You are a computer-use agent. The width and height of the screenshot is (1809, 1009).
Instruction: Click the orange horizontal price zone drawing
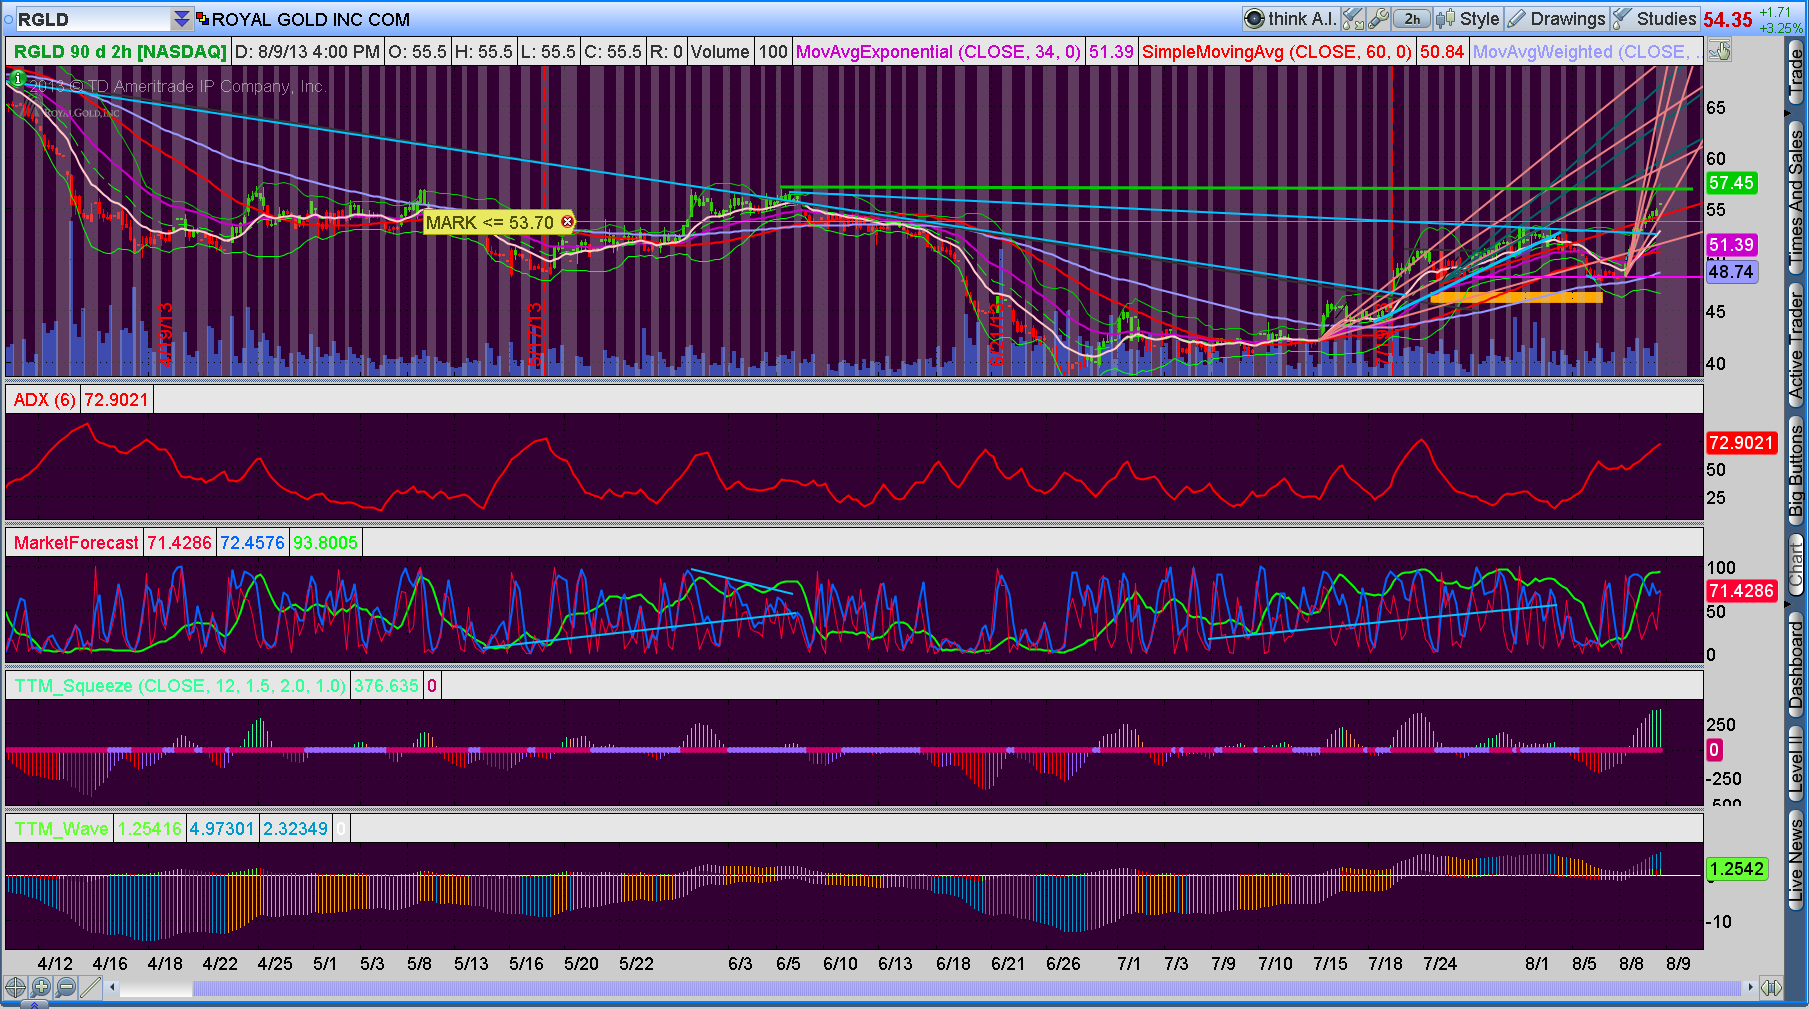(1516, 297)
